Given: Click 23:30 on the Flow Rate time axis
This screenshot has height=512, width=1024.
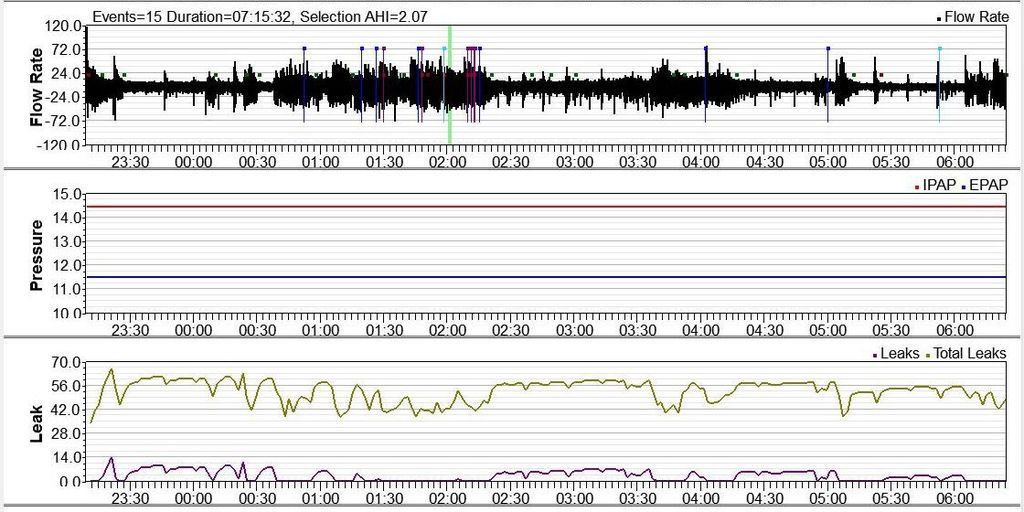Looking at the screenshot, I should click(130, 162).
